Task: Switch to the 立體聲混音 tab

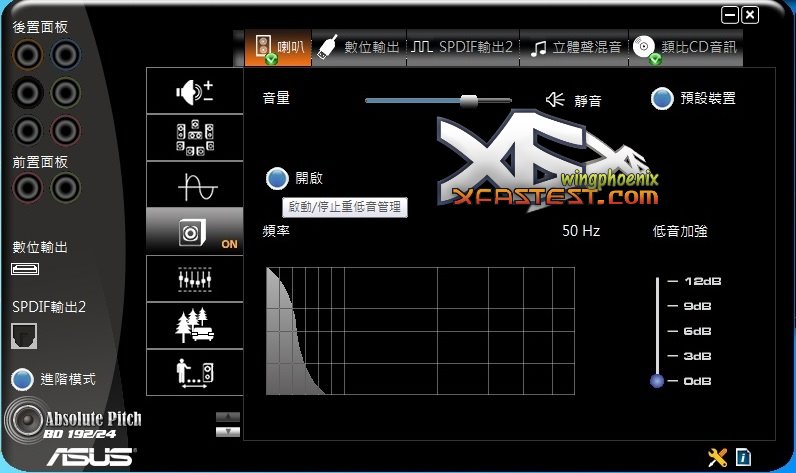Action: tap(575, 48)
